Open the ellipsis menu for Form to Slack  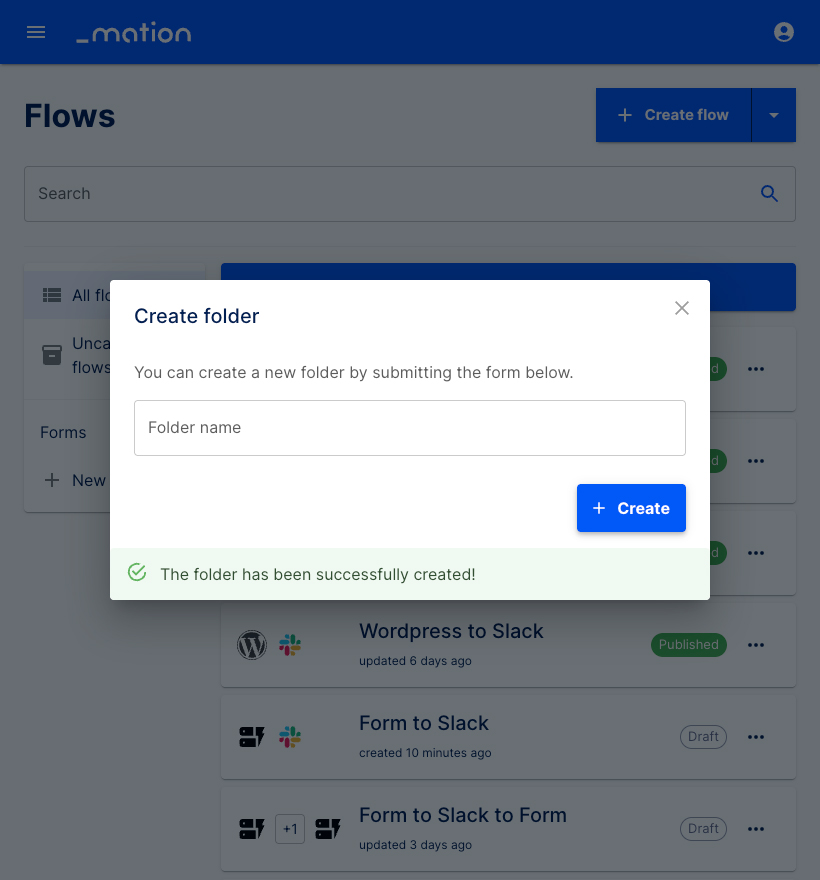[756, 737]
